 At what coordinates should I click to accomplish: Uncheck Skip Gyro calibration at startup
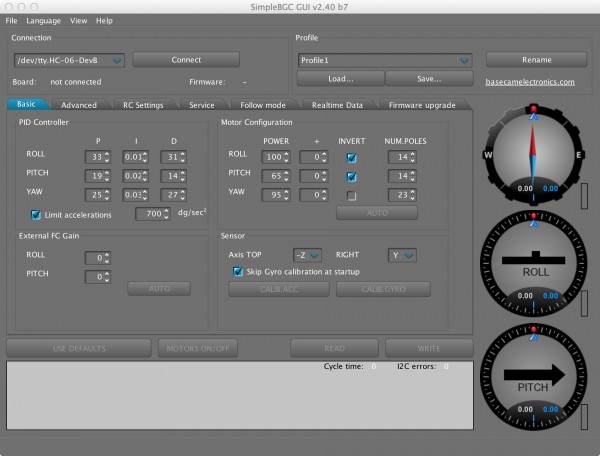tap(238, 271)
